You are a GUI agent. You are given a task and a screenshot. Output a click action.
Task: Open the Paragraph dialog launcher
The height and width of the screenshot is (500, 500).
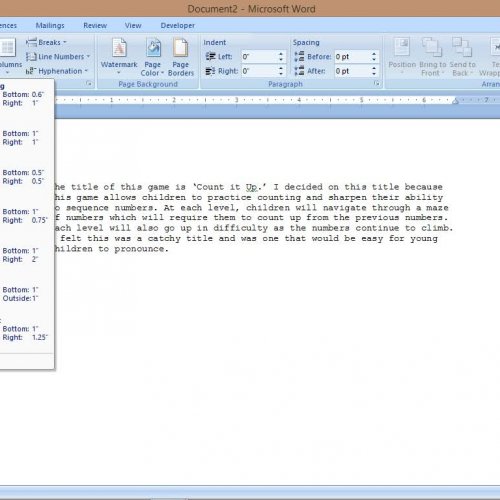click(377, 83)
